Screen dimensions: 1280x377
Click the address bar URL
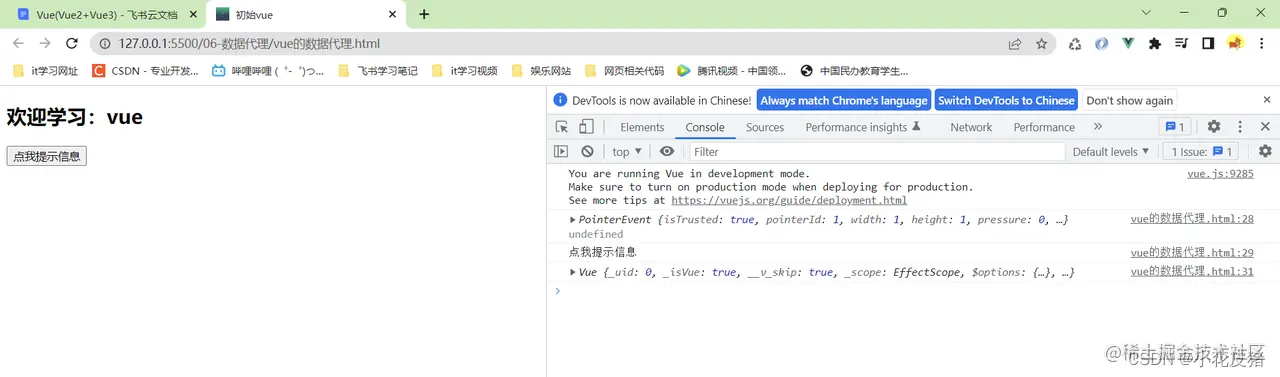(x=249, y=44)
